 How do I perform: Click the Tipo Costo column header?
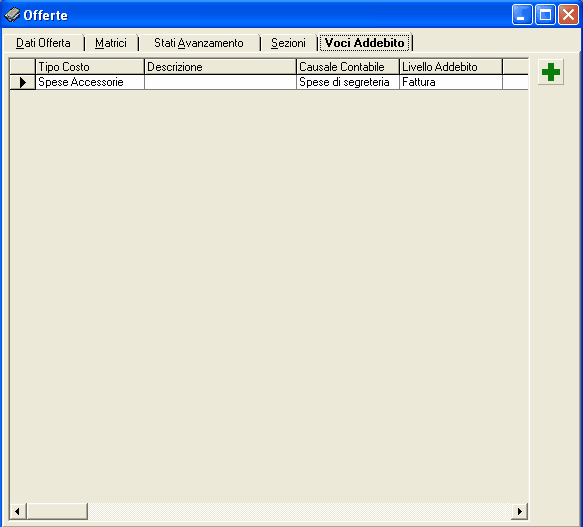tap(90, 67)
